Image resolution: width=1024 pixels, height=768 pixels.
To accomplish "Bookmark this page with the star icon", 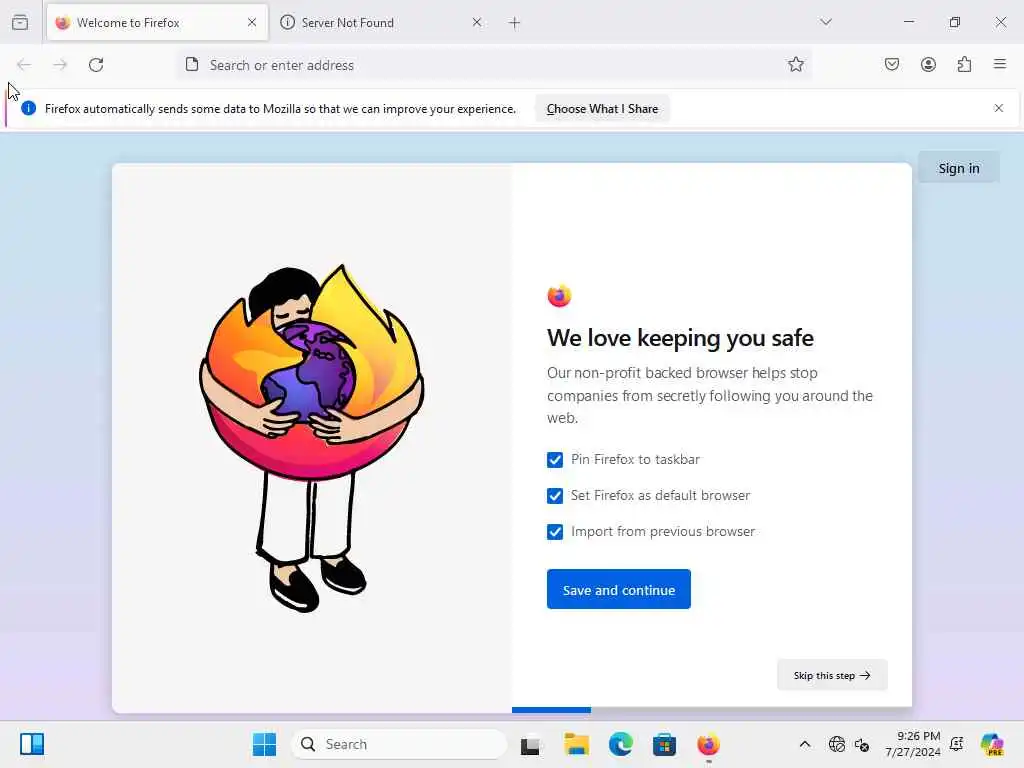I will point(795,64).
